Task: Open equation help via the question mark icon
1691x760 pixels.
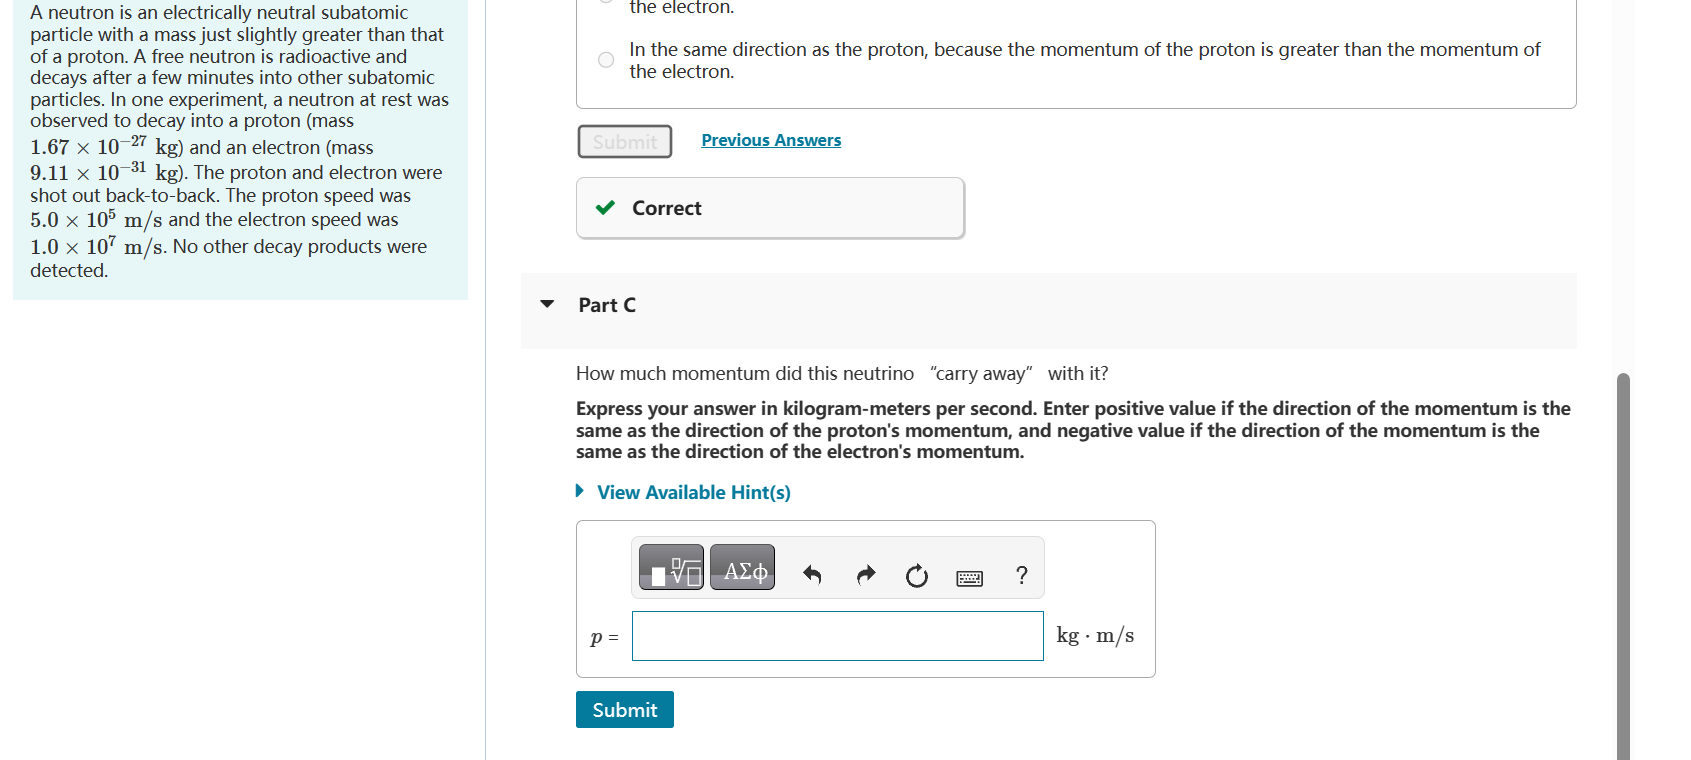Action: (x=1021, y=575)
